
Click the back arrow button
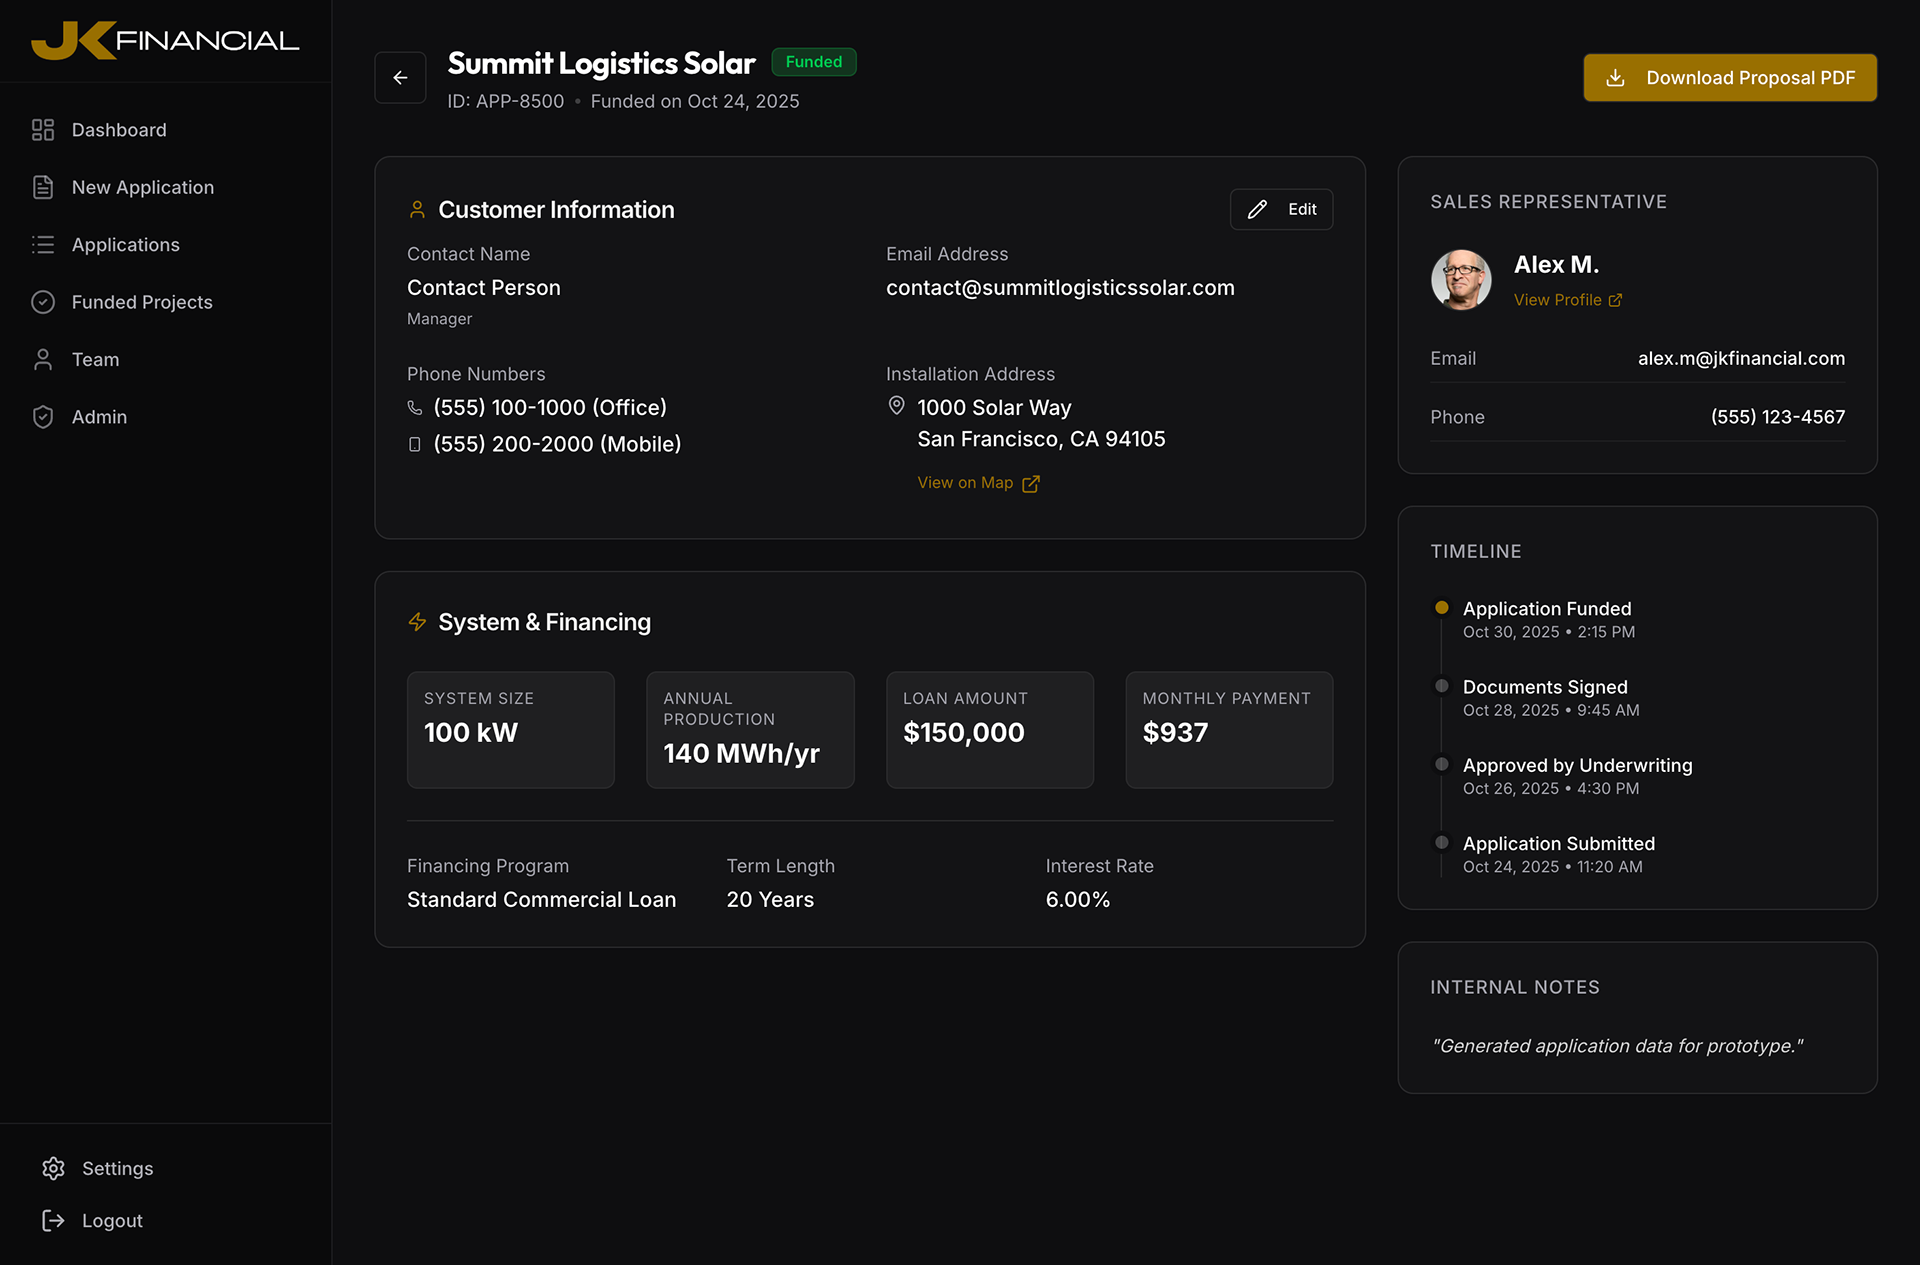point(400,78)
